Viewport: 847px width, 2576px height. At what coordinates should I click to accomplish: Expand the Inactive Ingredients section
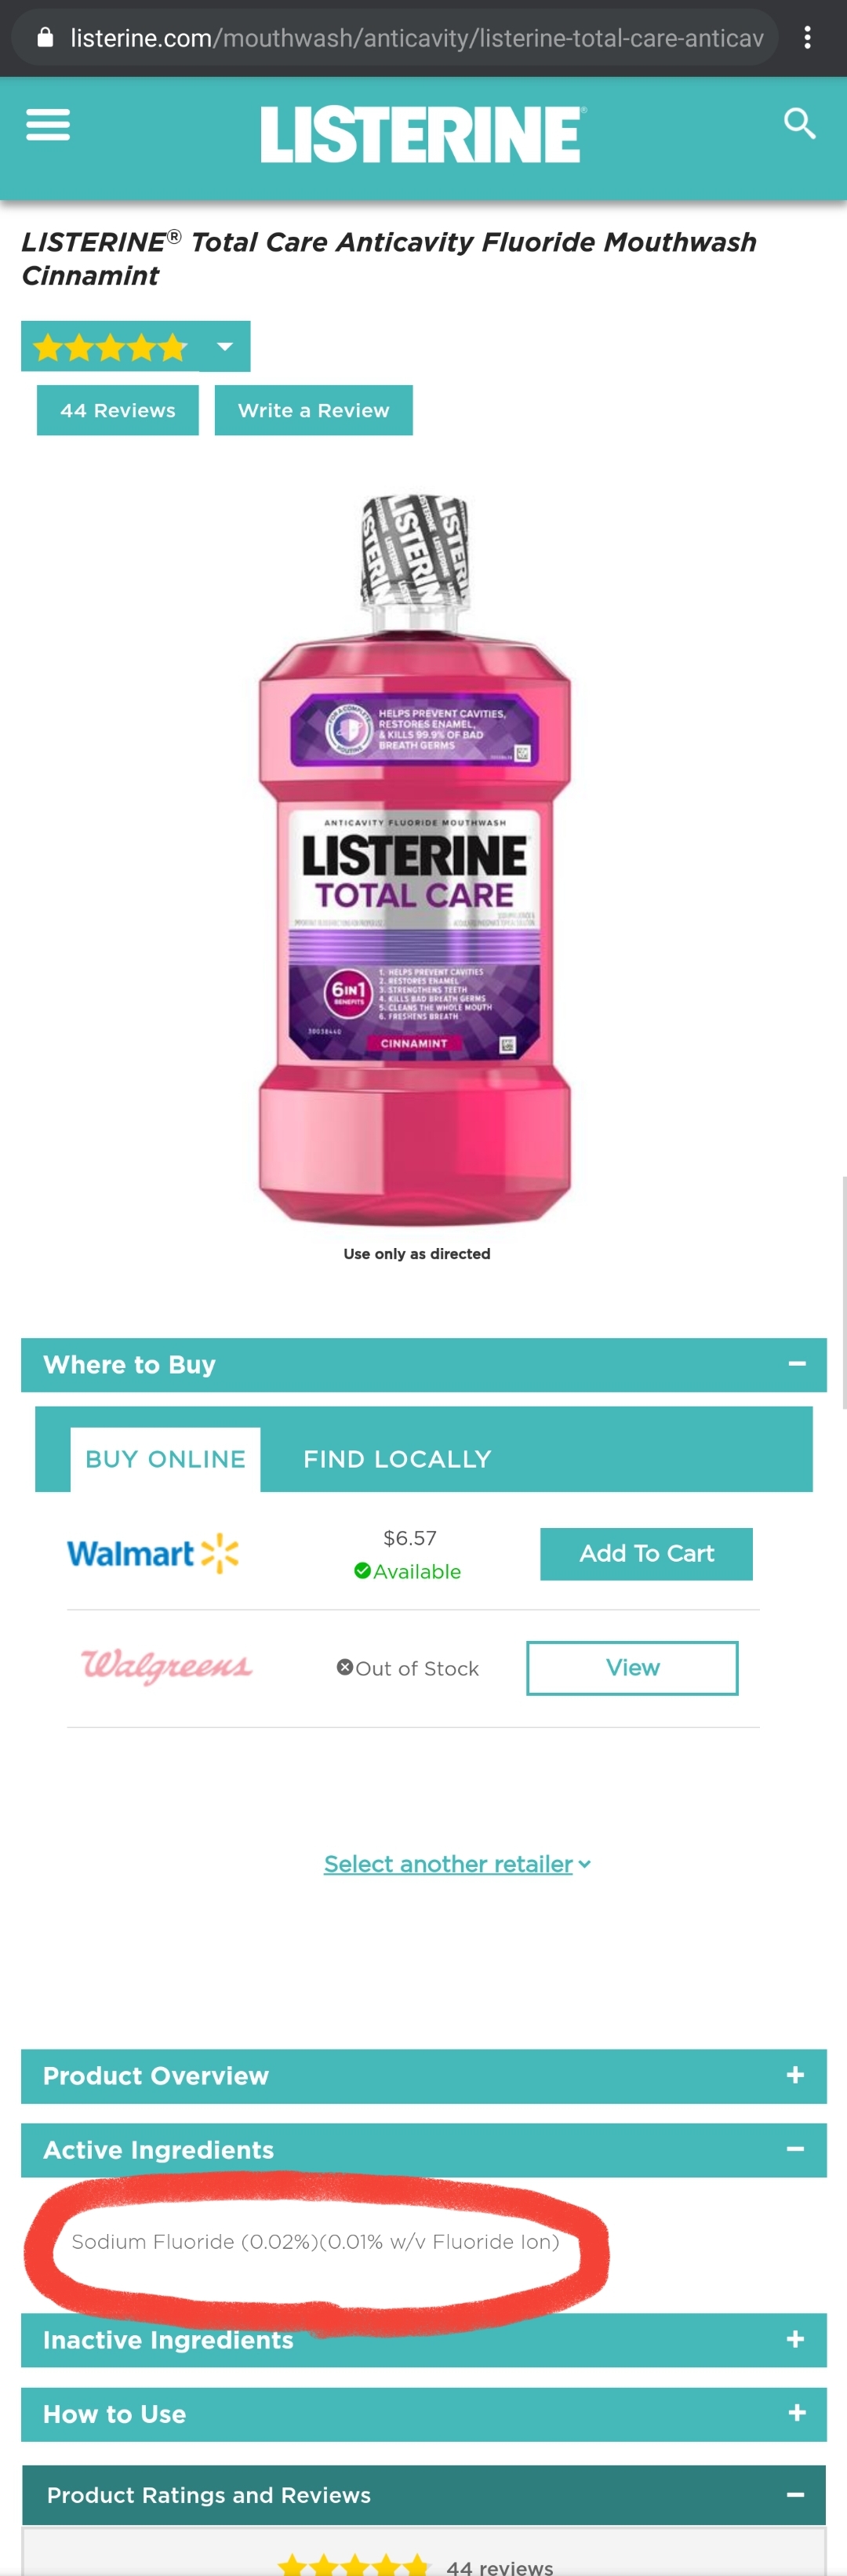point(424,2339)
